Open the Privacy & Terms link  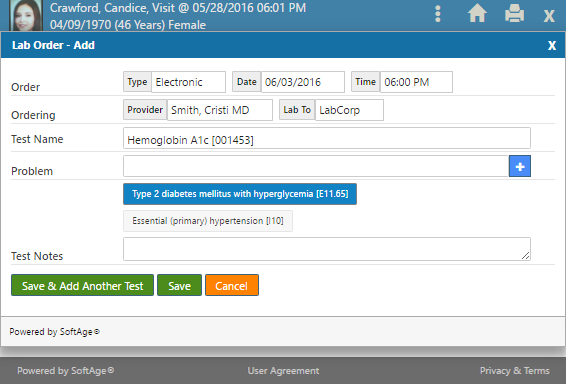click(515, 371)
